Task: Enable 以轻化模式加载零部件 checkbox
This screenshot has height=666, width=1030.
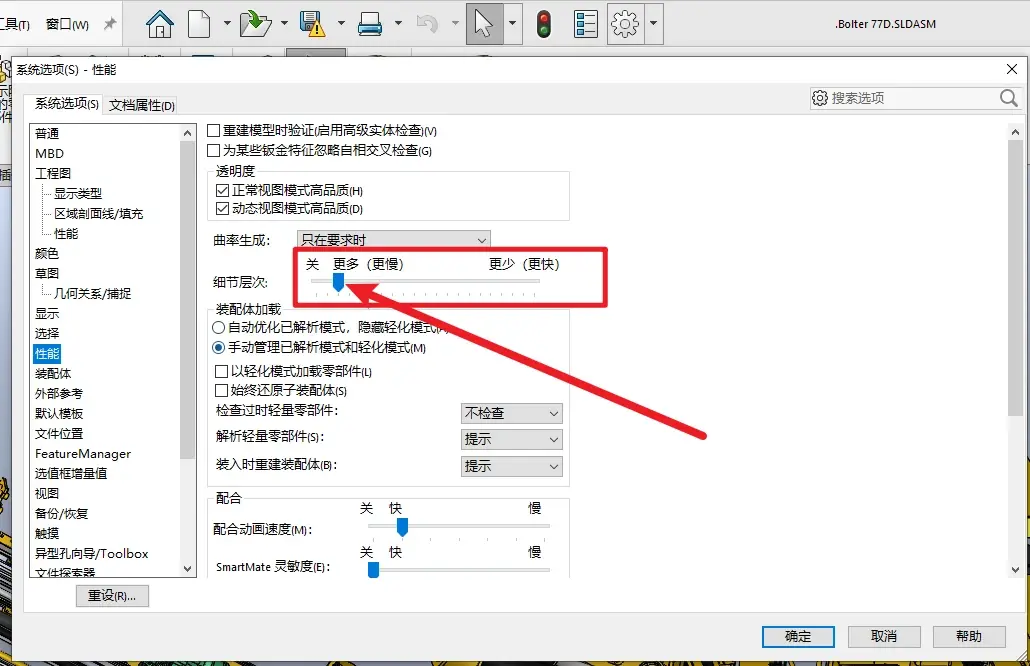Action: pos(221,372)
